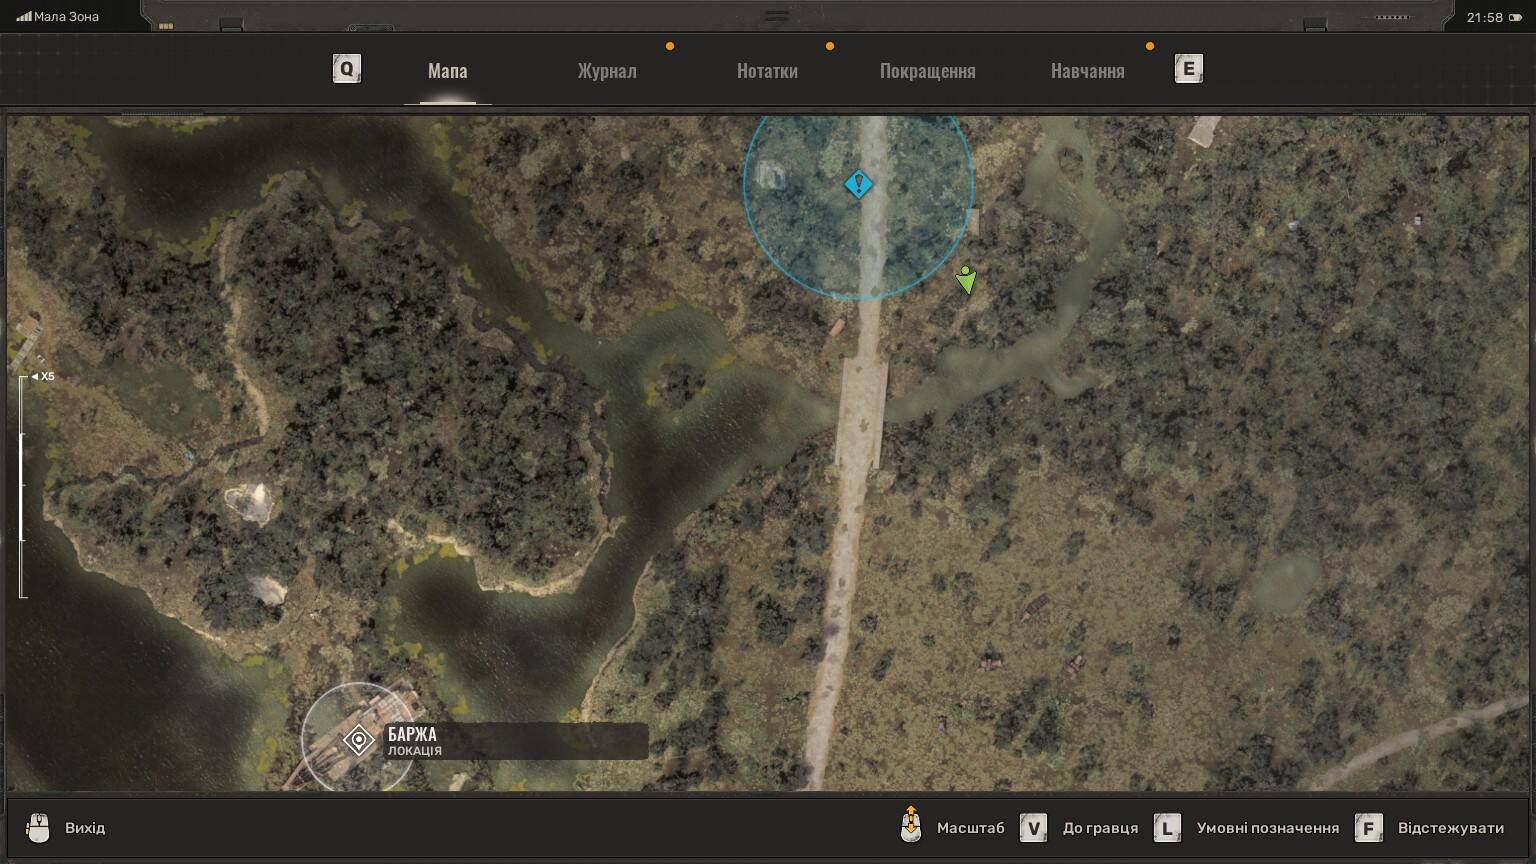Click the 21:58 clock display
This screenshot has height=864, width=1536.
click(x=1484, y=17)
